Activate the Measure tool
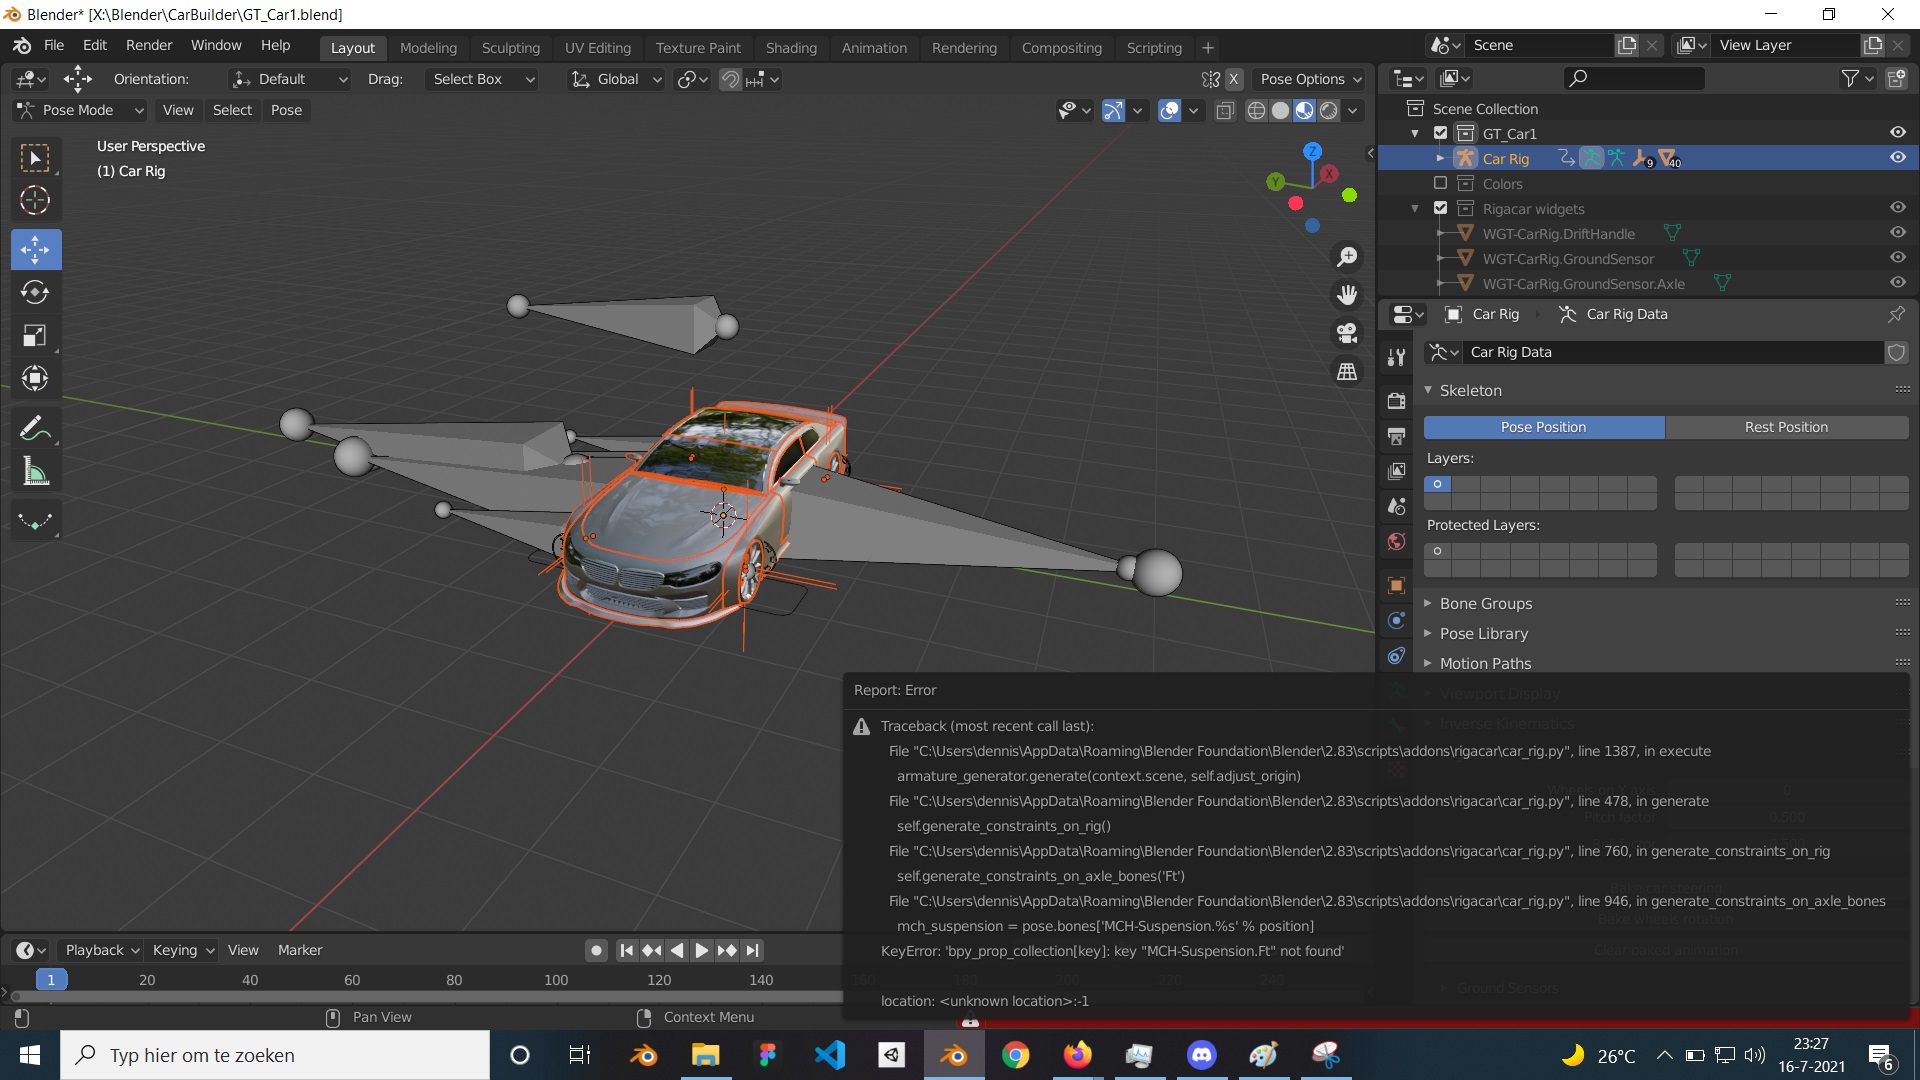This screenshot has height=1080, width=1920. tap(35, 471)
